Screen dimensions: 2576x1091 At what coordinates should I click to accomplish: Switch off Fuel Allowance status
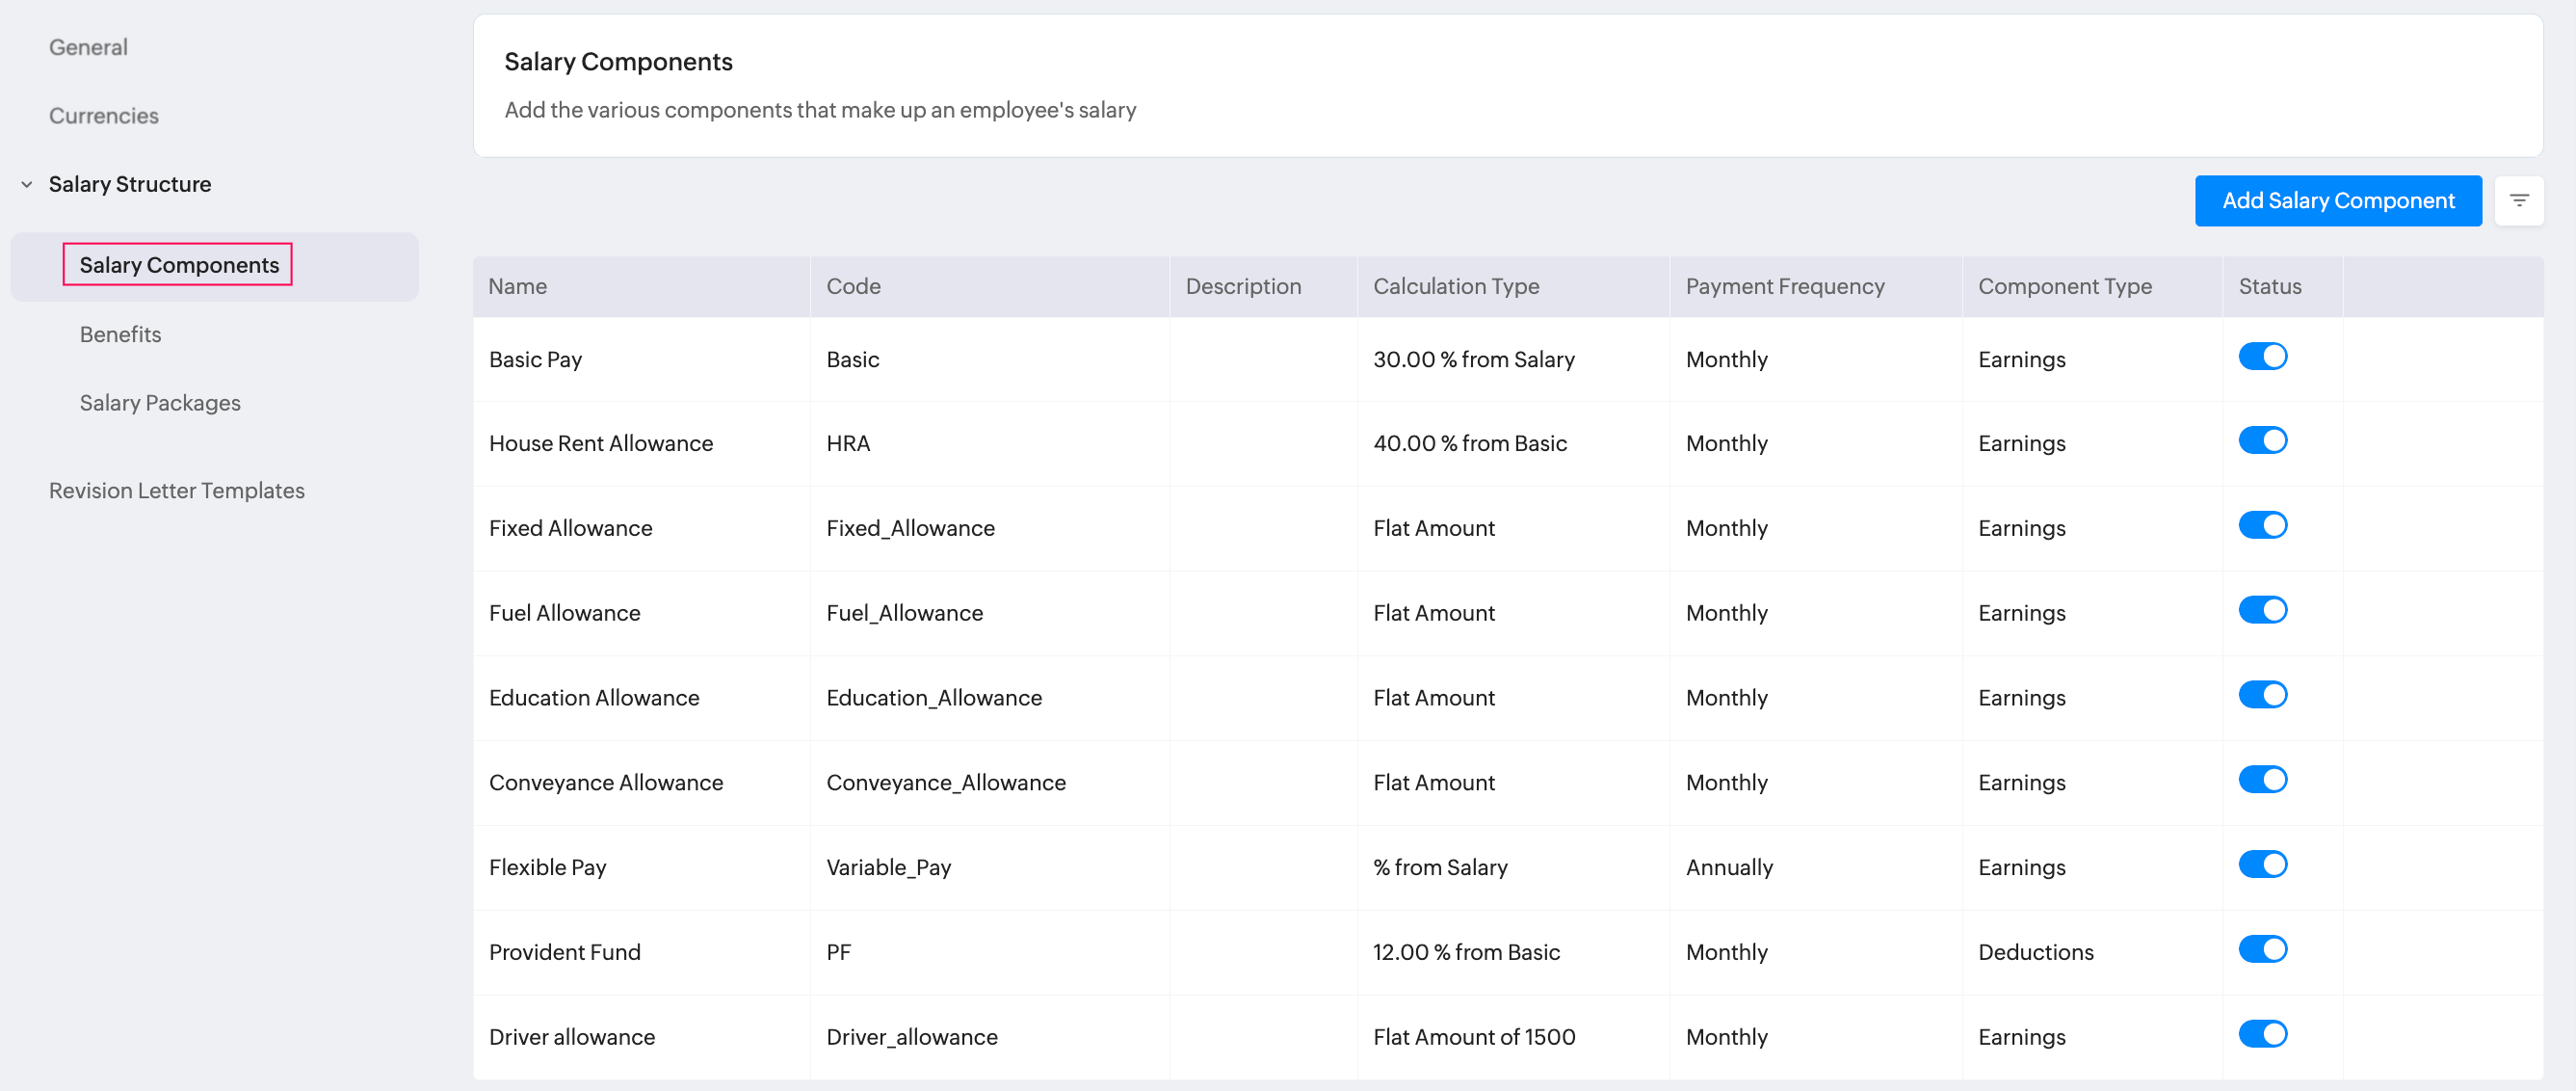2262,611
